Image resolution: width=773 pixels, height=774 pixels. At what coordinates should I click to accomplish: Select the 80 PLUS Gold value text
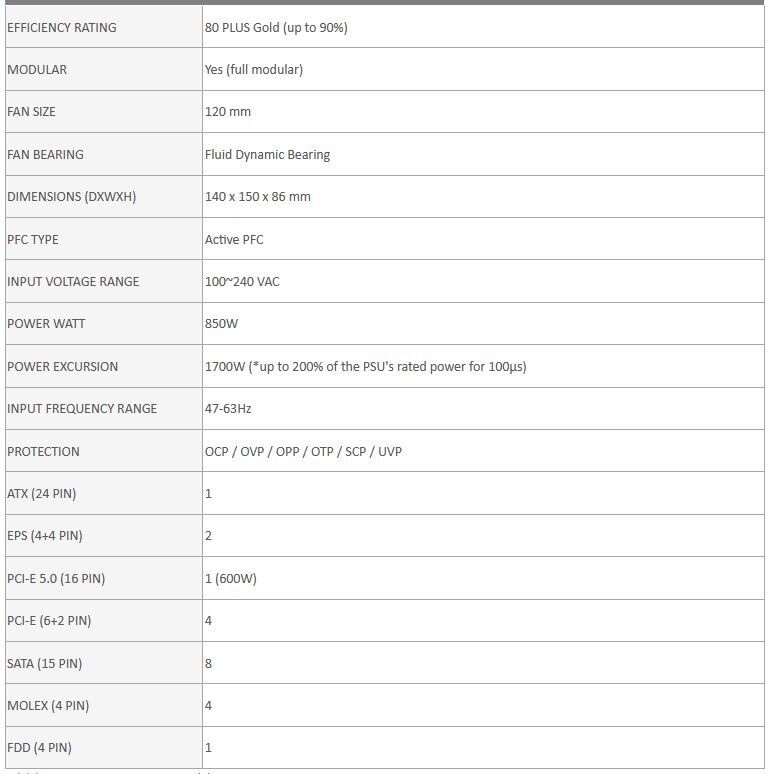[x=276, y=28]
